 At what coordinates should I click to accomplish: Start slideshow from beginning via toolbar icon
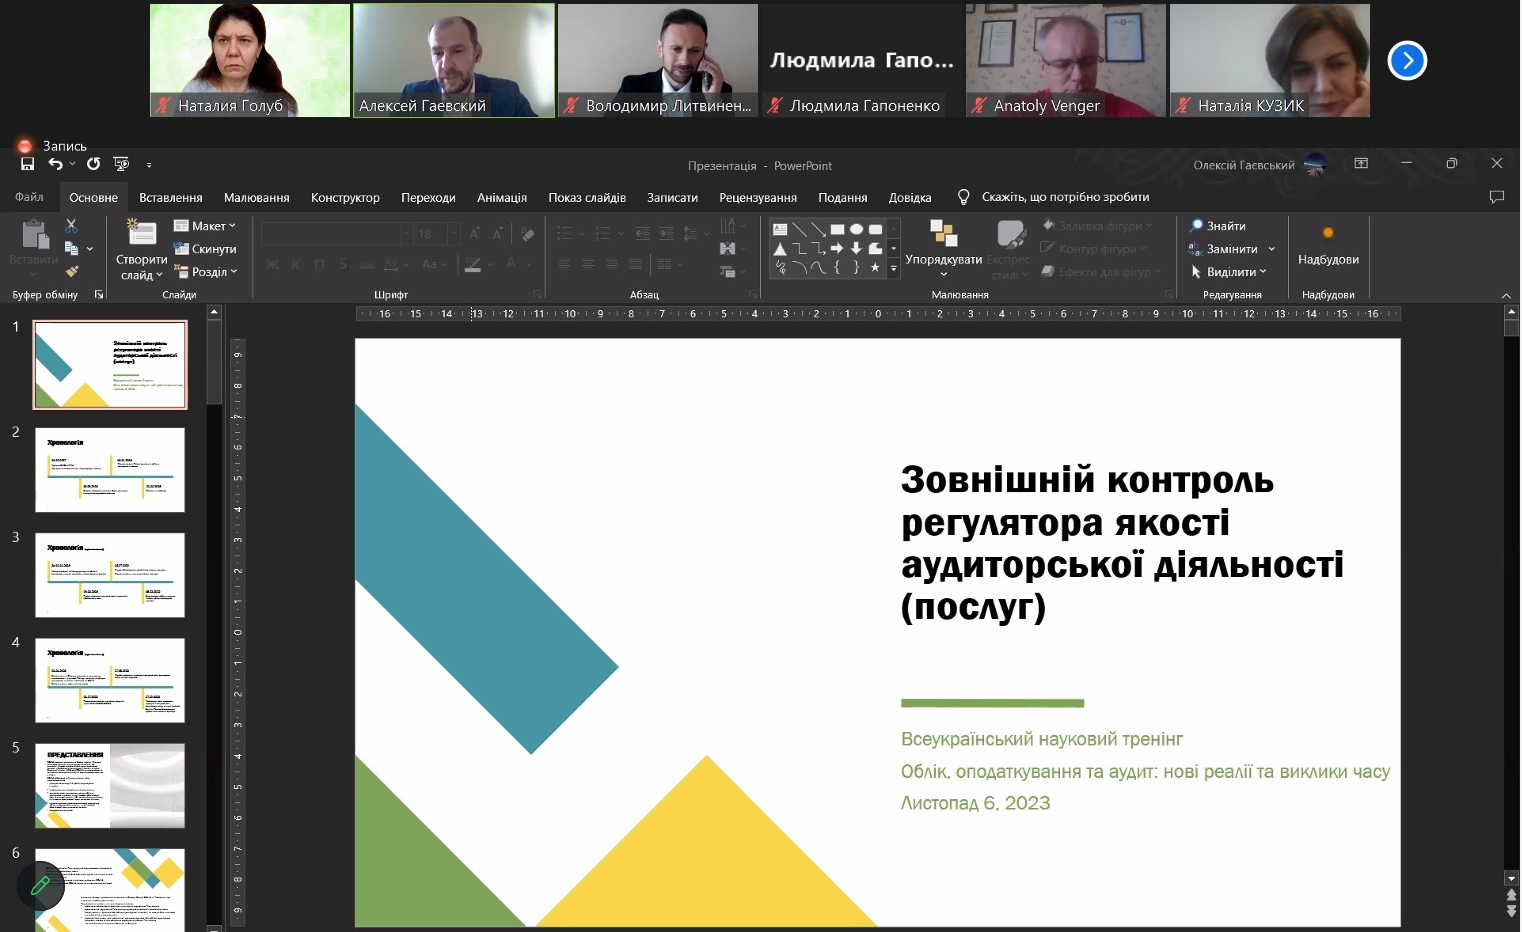pyautogui.click(x=121, y=164)
